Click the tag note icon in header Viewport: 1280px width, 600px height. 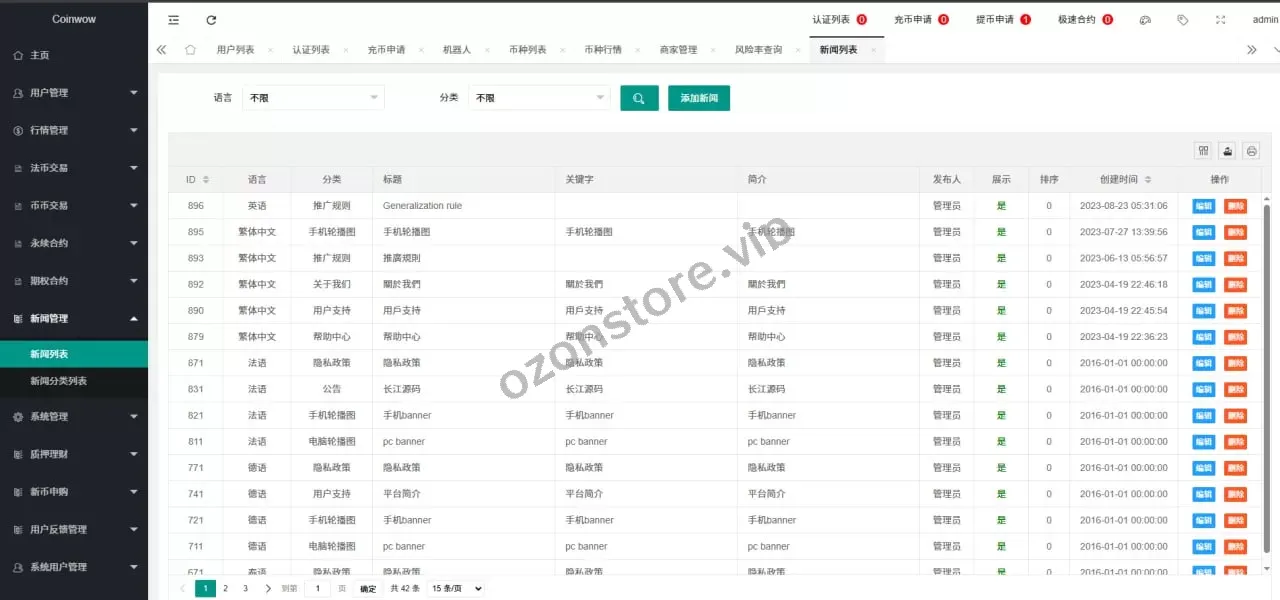1183,20
